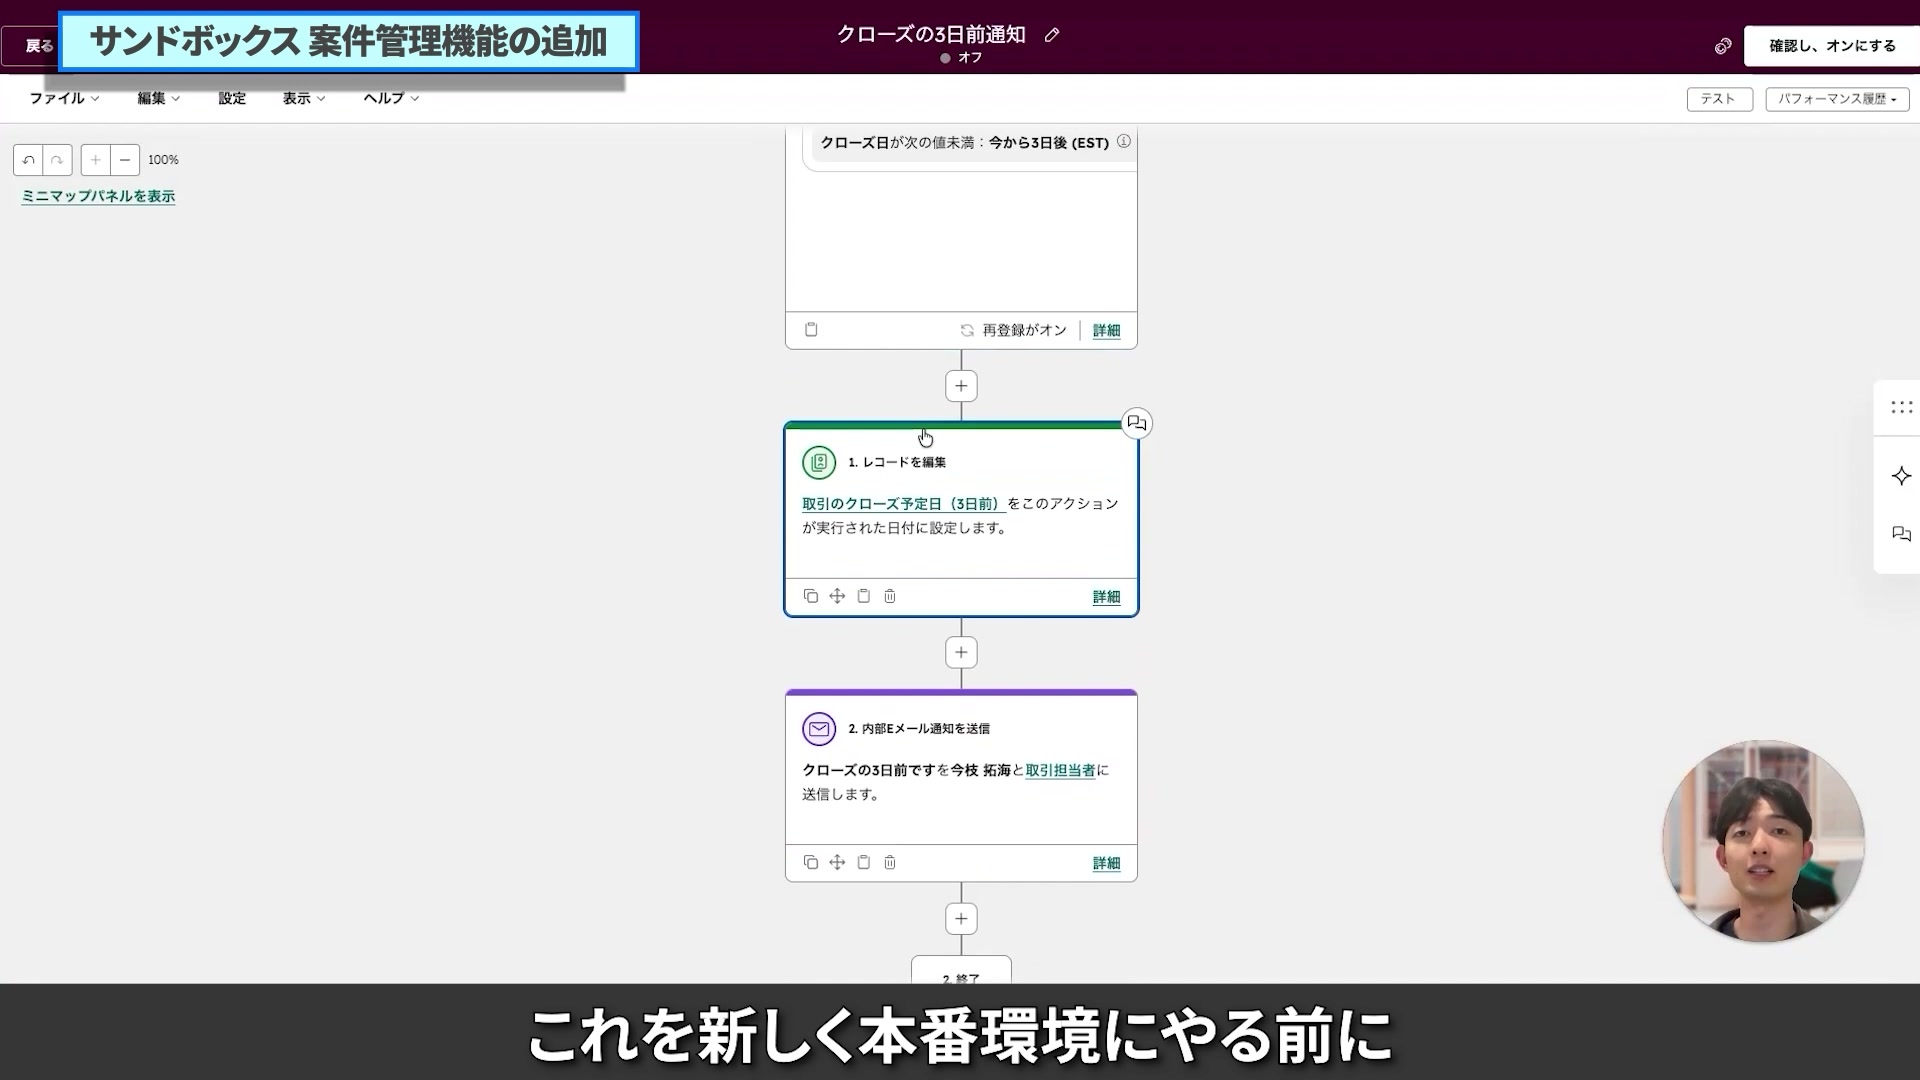Show the minimap with ミニマップパネルを表示
The height and width of the screenshot is (1080, 1920).
tap(97, 196)
